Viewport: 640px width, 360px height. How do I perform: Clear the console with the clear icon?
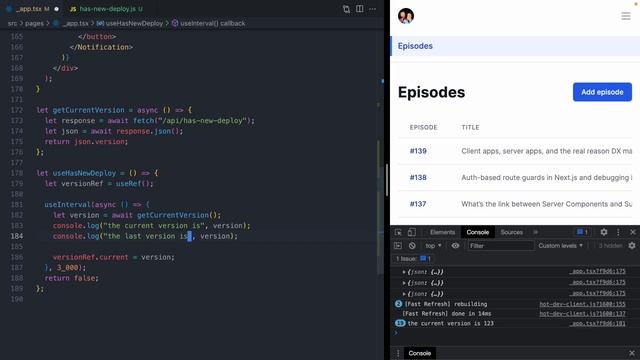pos(412,245)
